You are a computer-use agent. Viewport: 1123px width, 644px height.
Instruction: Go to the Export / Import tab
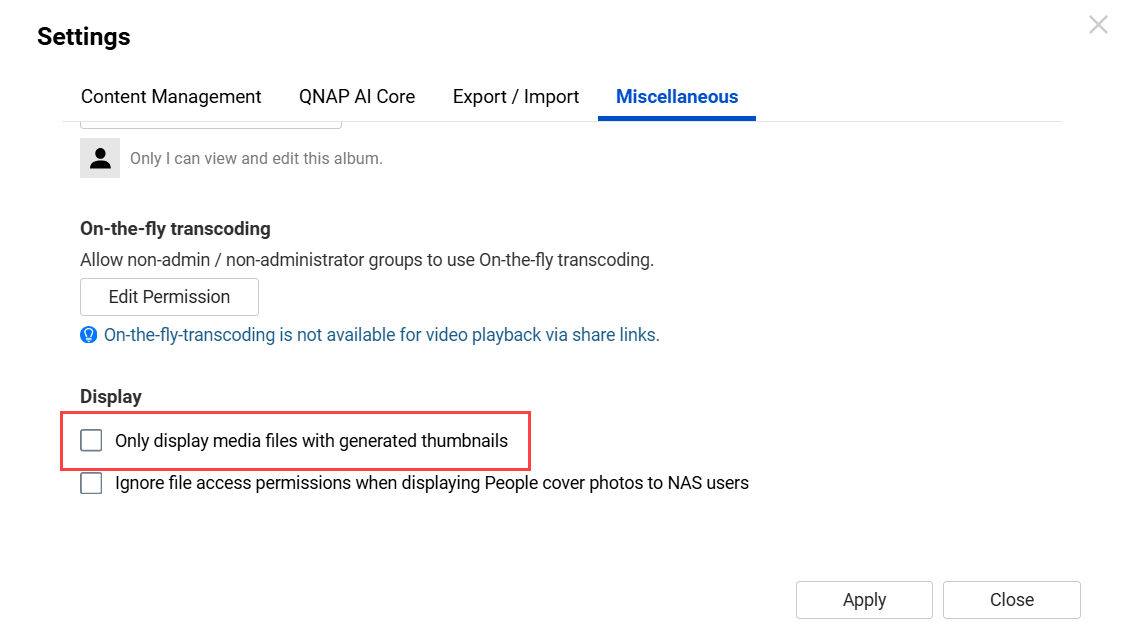tap(516, 97)
